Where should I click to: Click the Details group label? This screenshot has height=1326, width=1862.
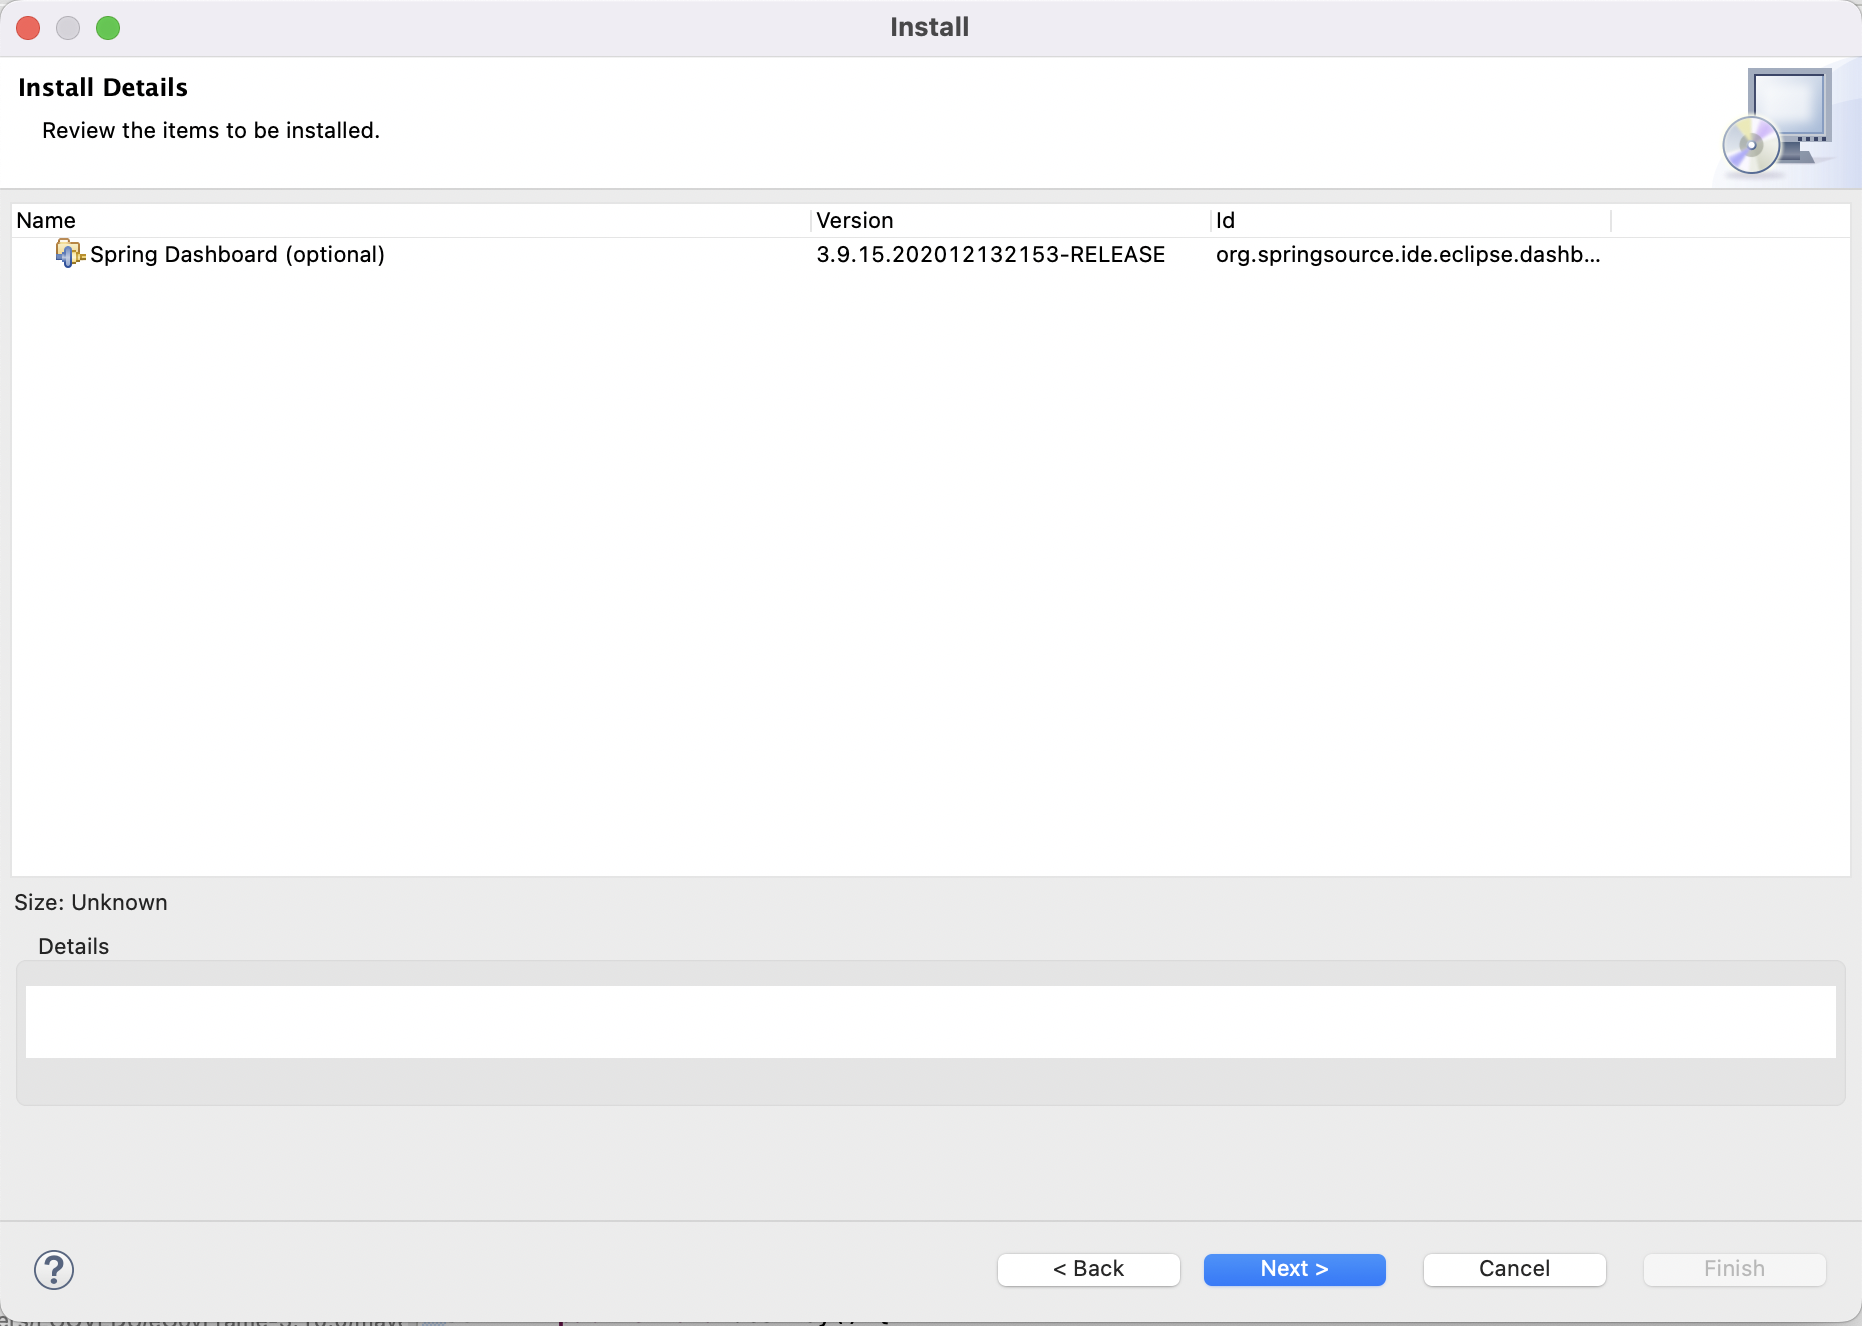[x=73, y=946]
